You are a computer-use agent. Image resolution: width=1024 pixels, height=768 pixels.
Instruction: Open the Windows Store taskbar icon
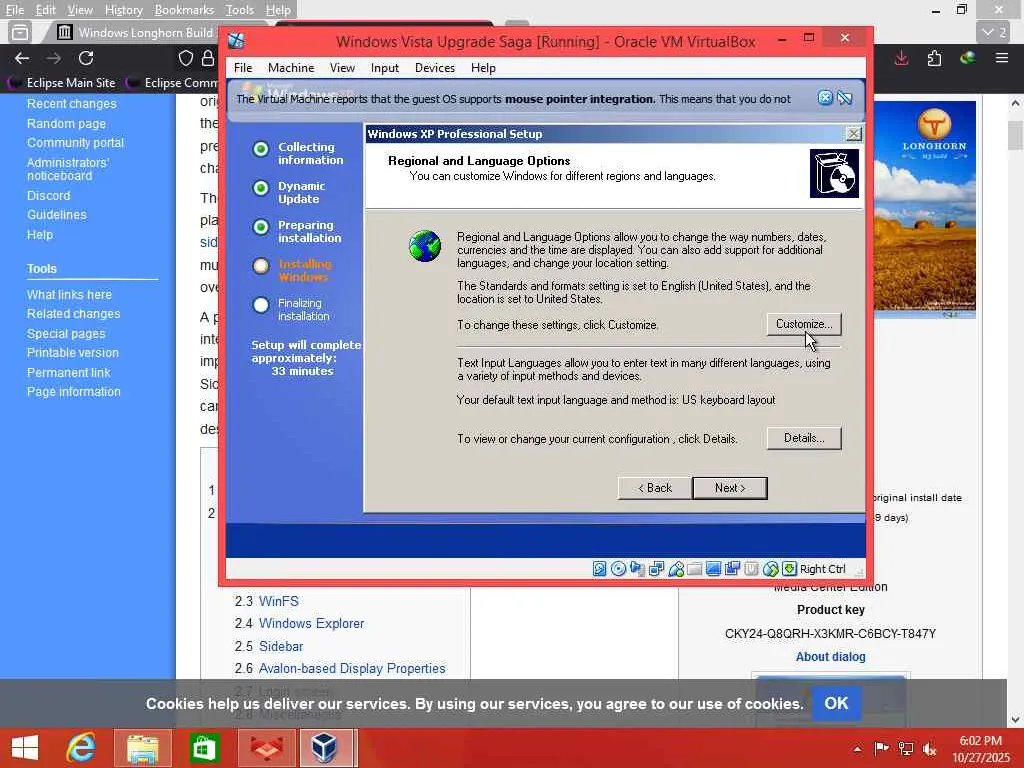coord(204,748)
